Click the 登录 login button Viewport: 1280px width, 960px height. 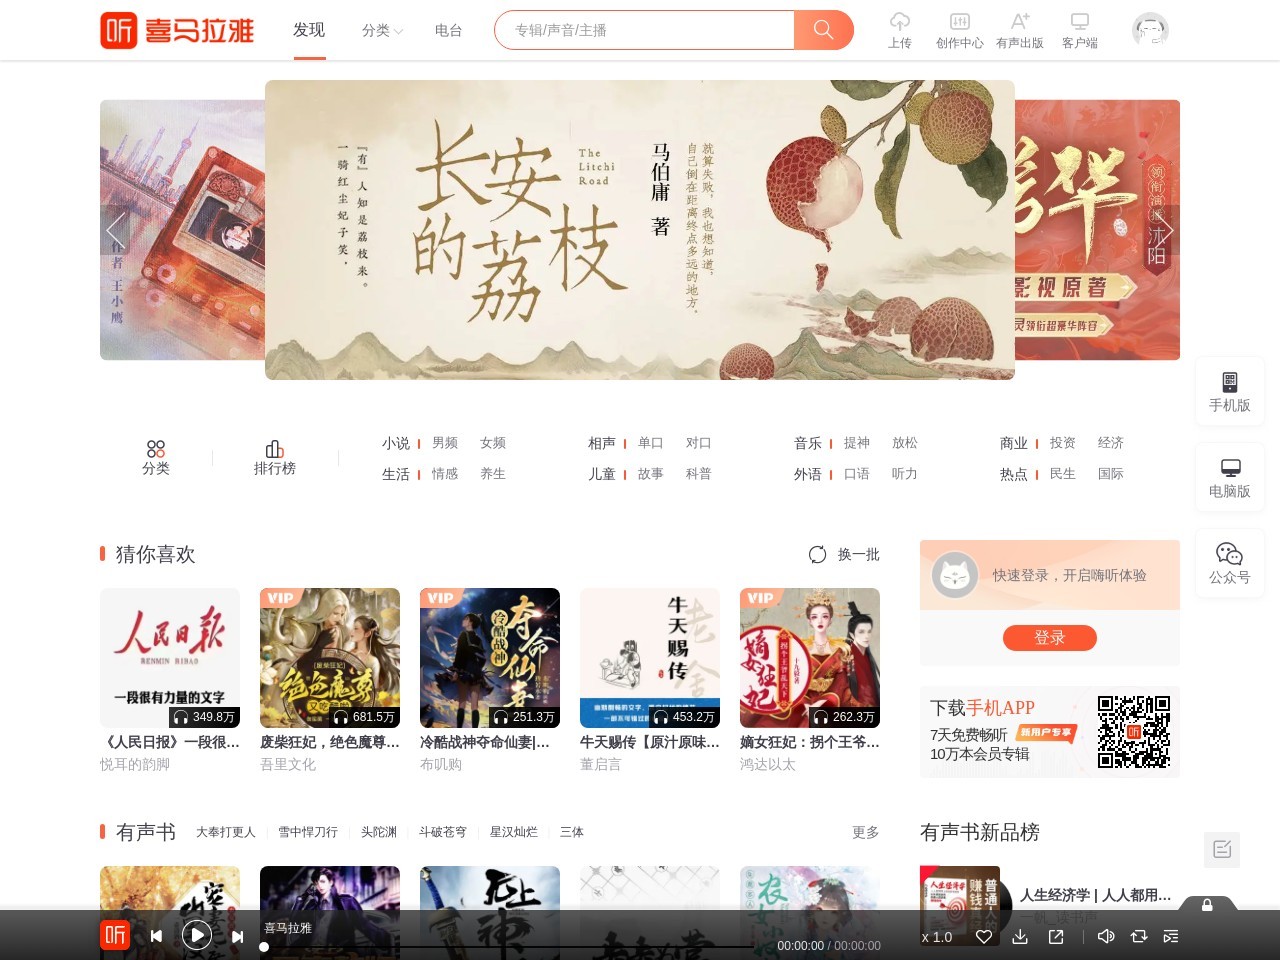(x=1049, y=638)
